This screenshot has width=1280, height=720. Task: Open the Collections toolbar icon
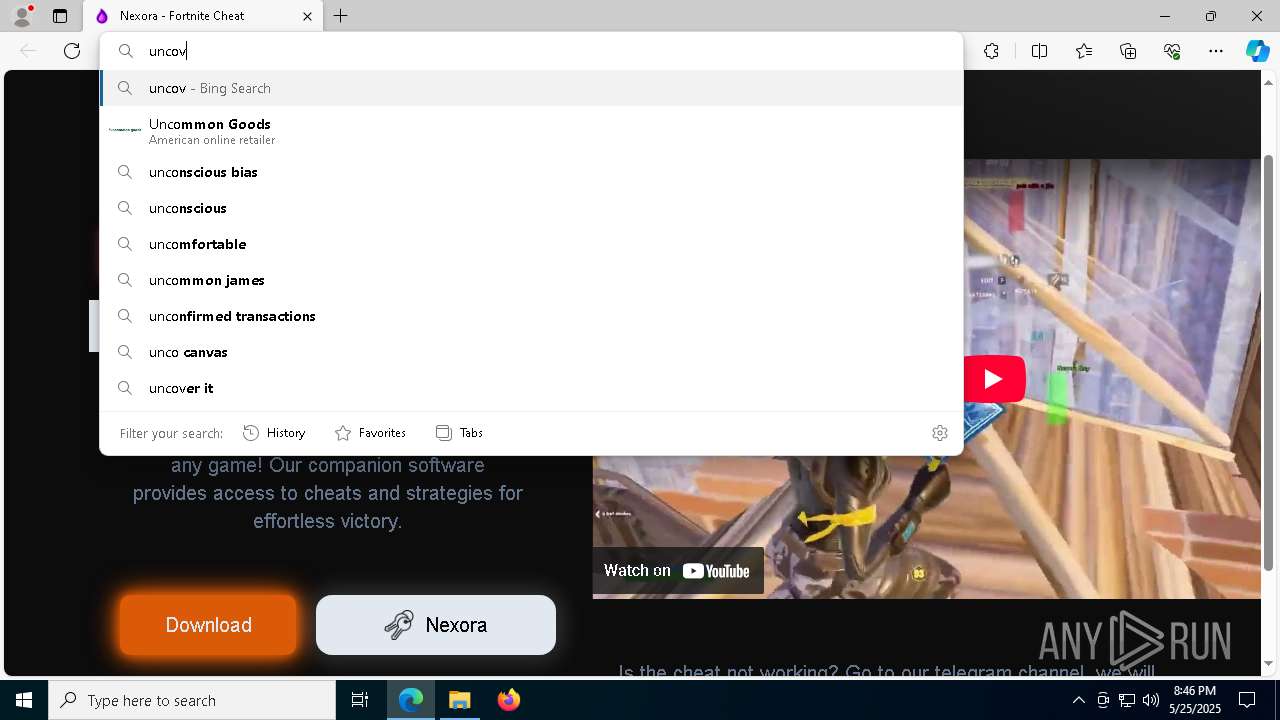point(1128,51)
